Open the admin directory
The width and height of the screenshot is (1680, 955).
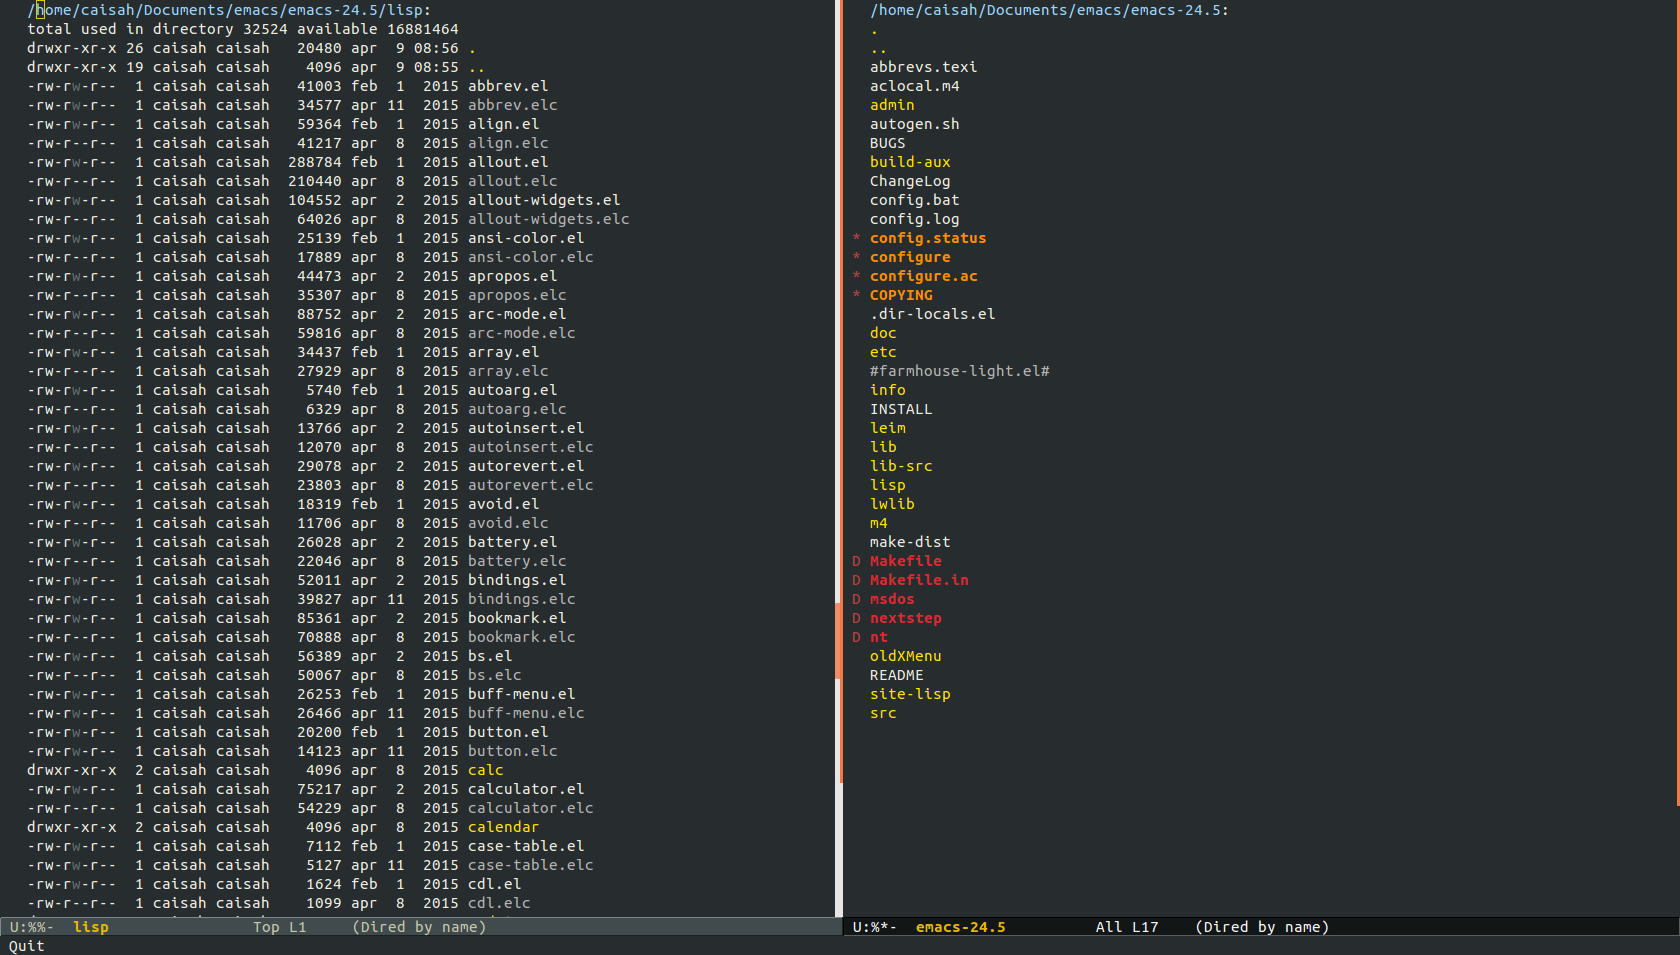tap(891, 105)
